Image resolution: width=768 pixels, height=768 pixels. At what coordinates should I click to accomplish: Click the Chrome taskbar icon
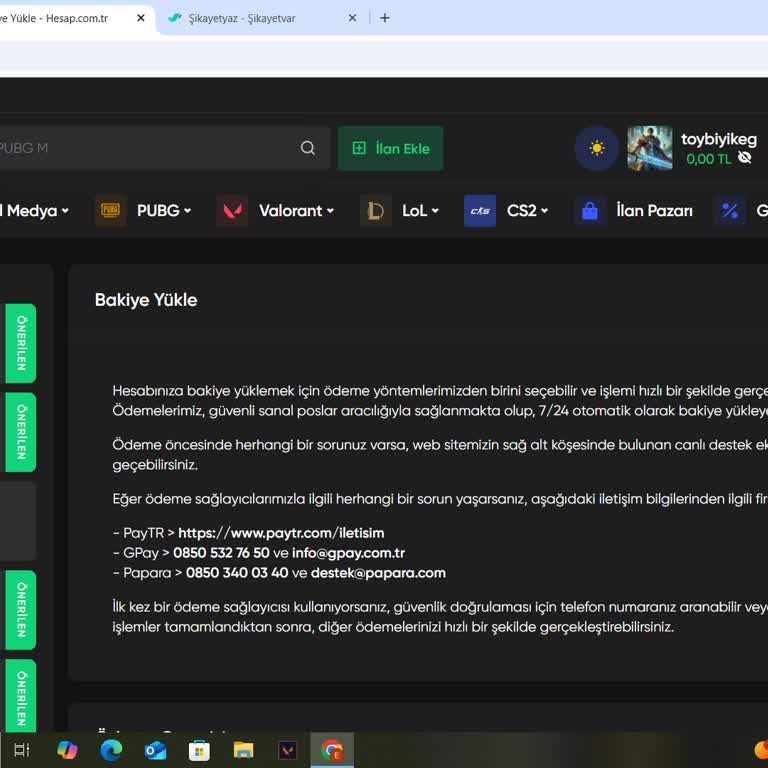(x=332, y=750)
